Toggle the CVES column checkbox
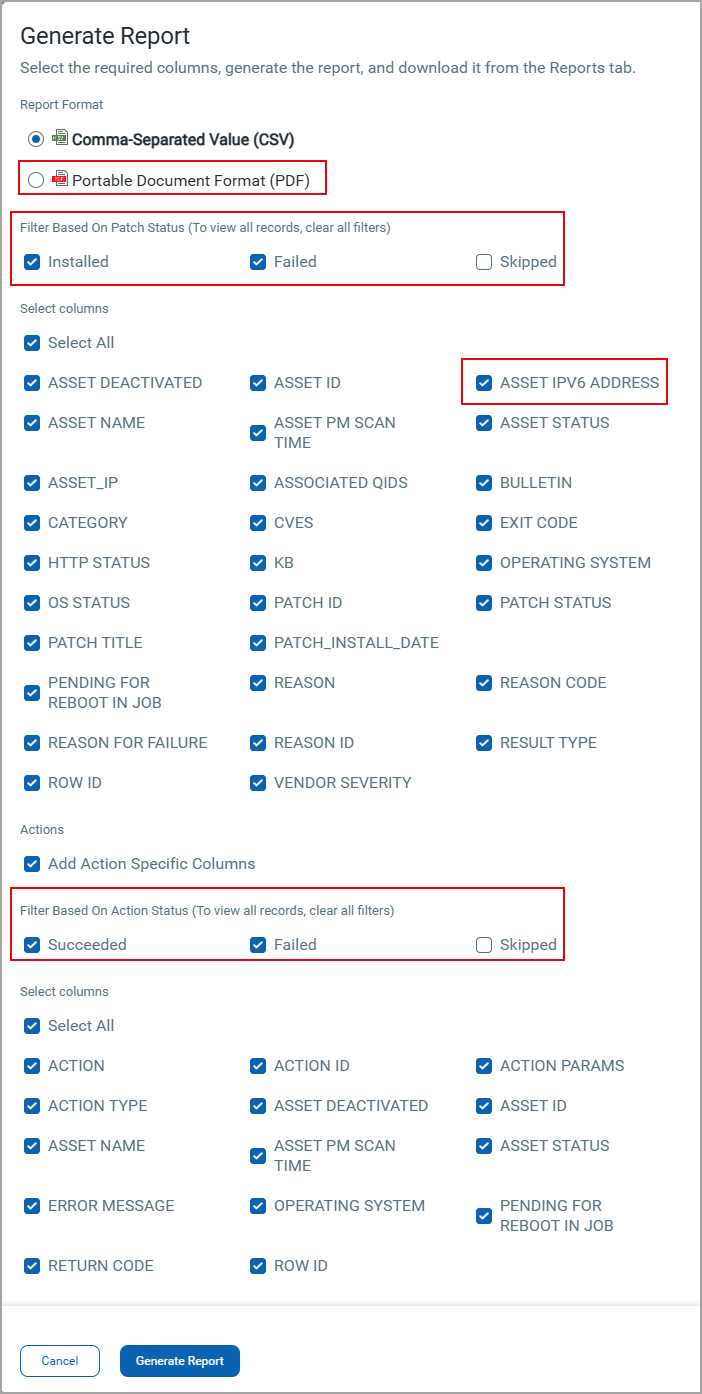This screenshot has height=1394, width=702. pyautogui.click(x=258, y=522)
